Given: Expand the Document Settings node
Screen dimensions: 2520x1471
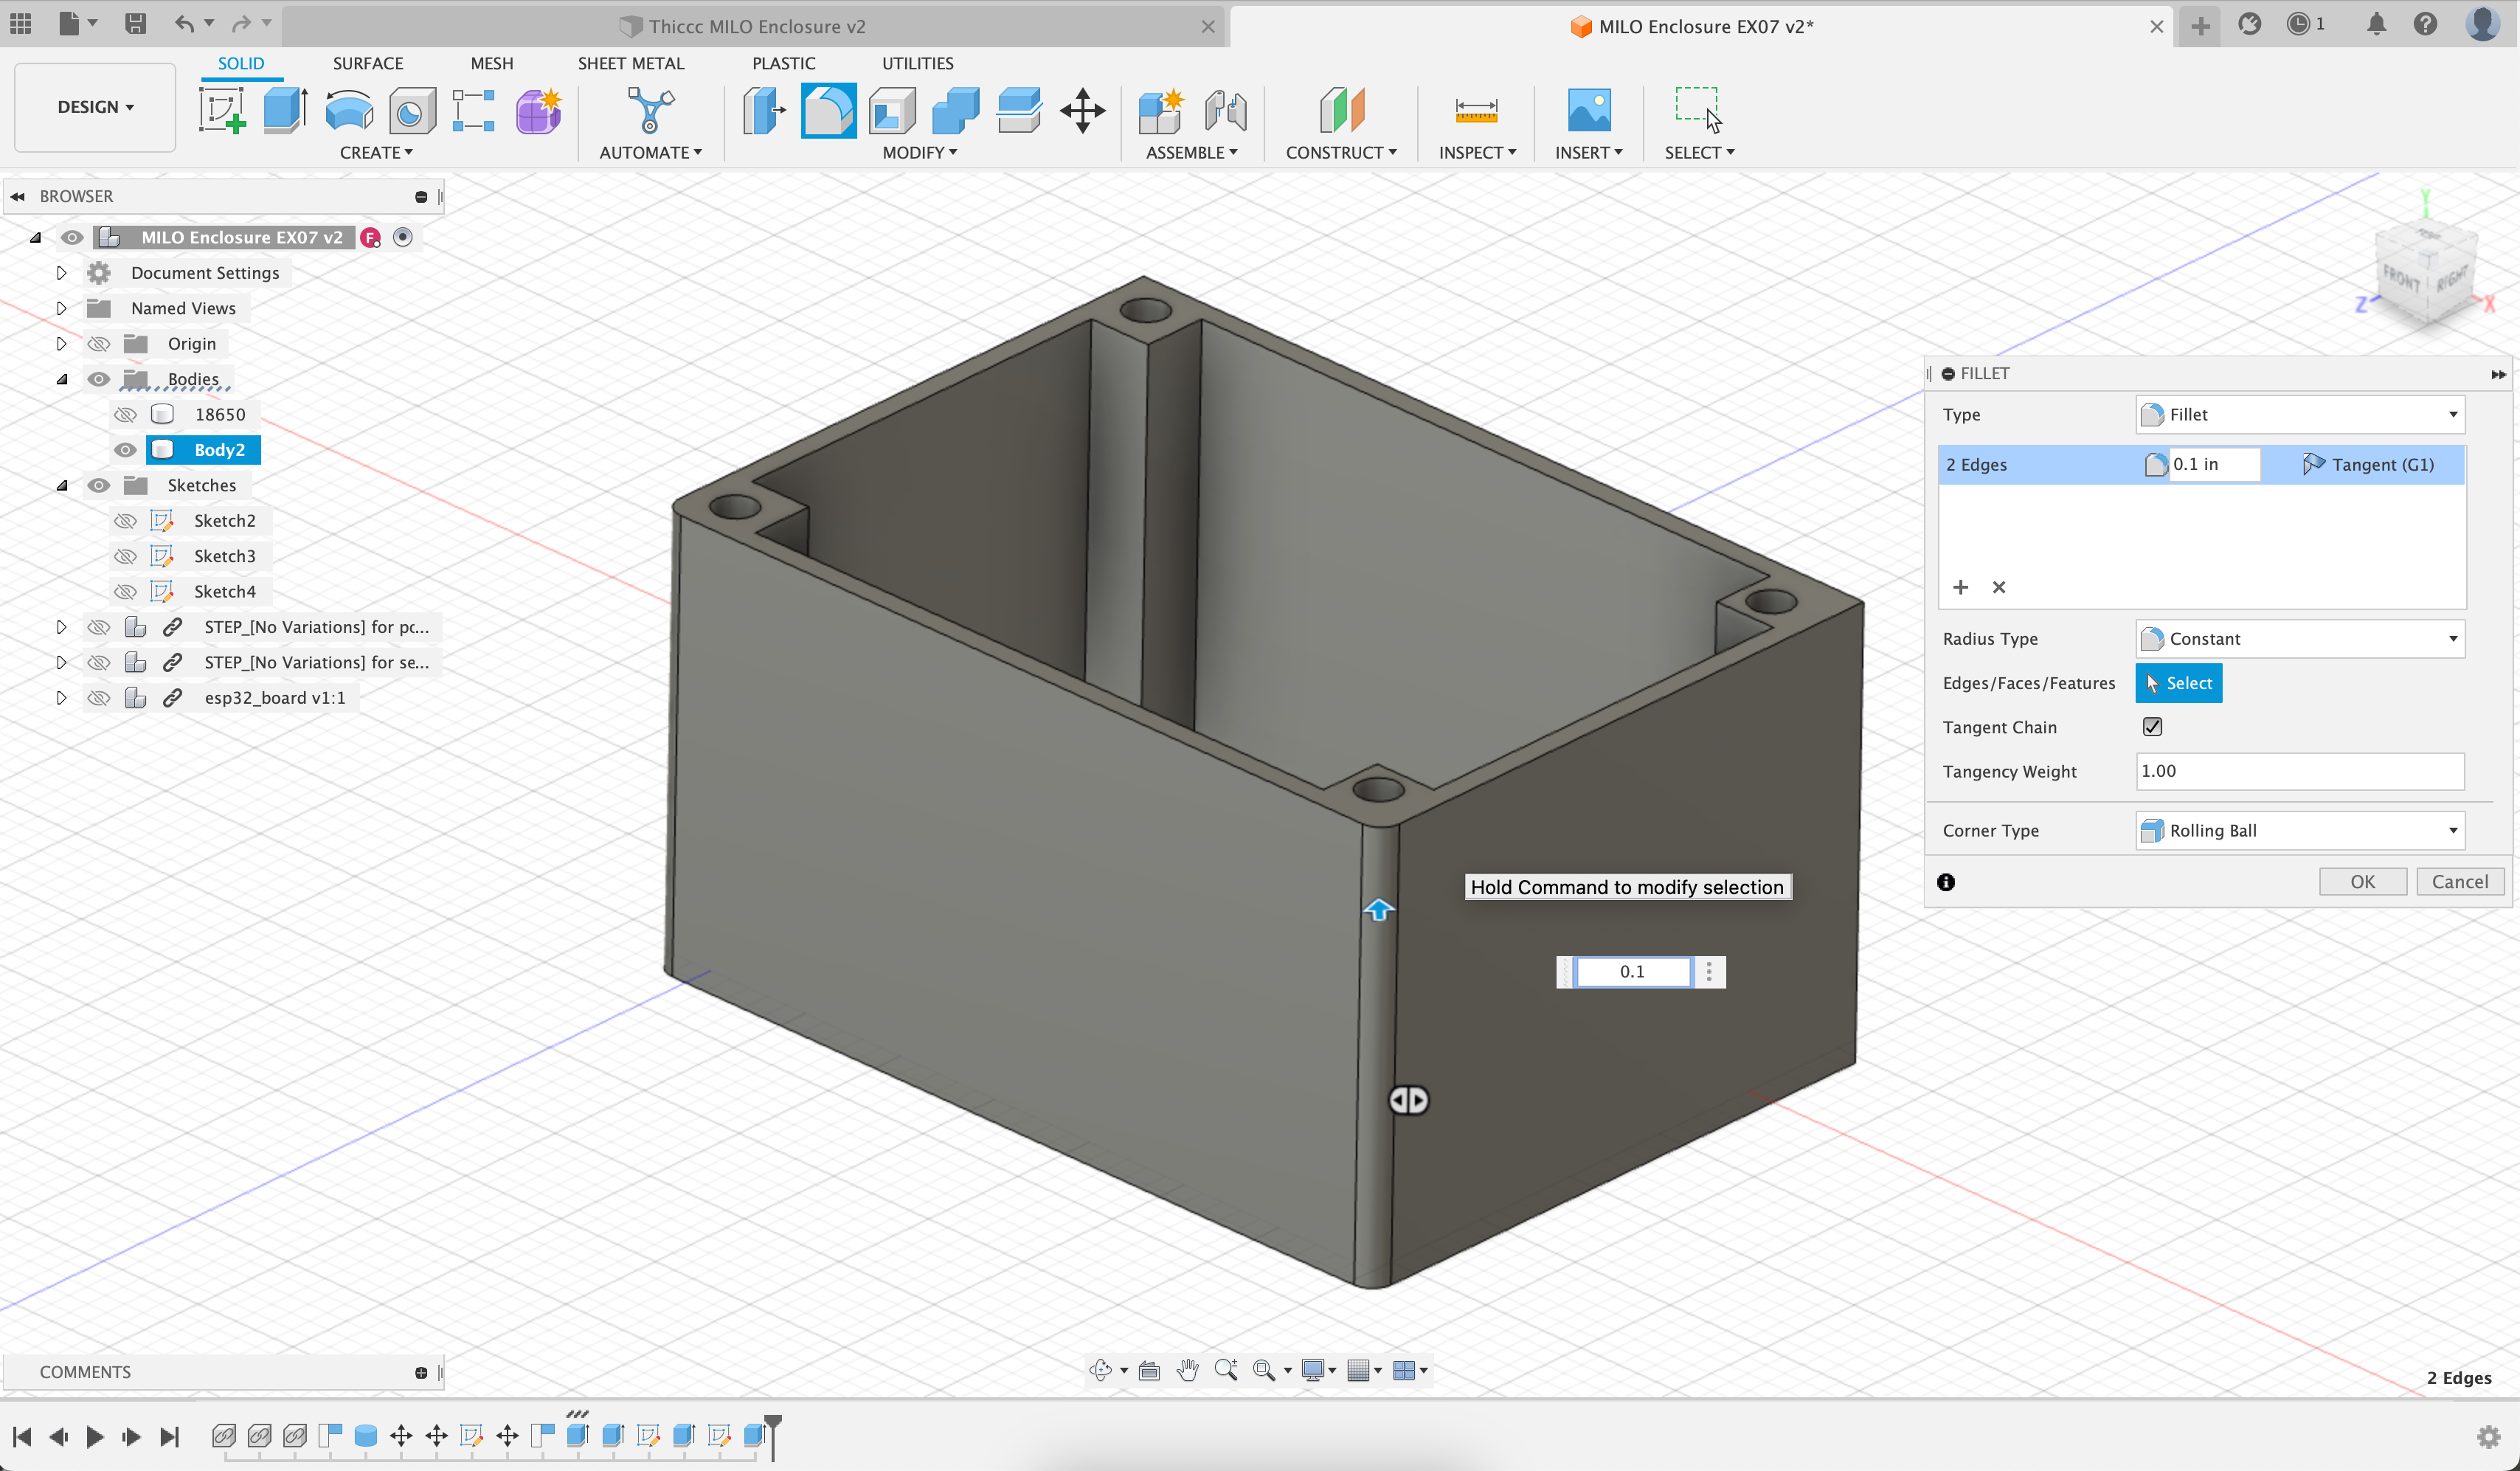Looking at the screenshot, I should (x=61, y=273).
